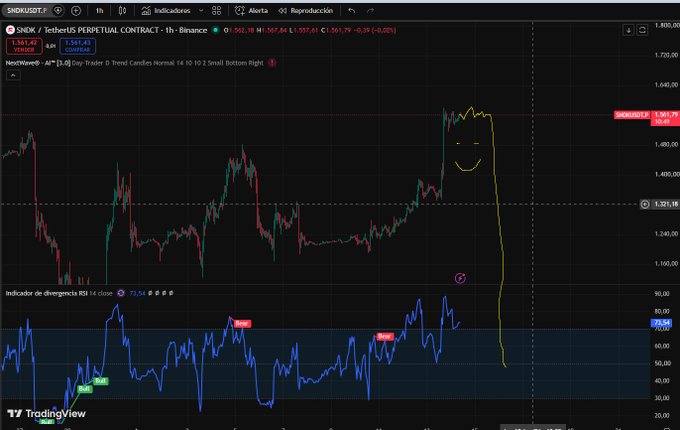Click the red SNDKUSDT.P price line label
Image resolution: width=680 pixels, height=430 pixels.
click(x=632, y=115)
